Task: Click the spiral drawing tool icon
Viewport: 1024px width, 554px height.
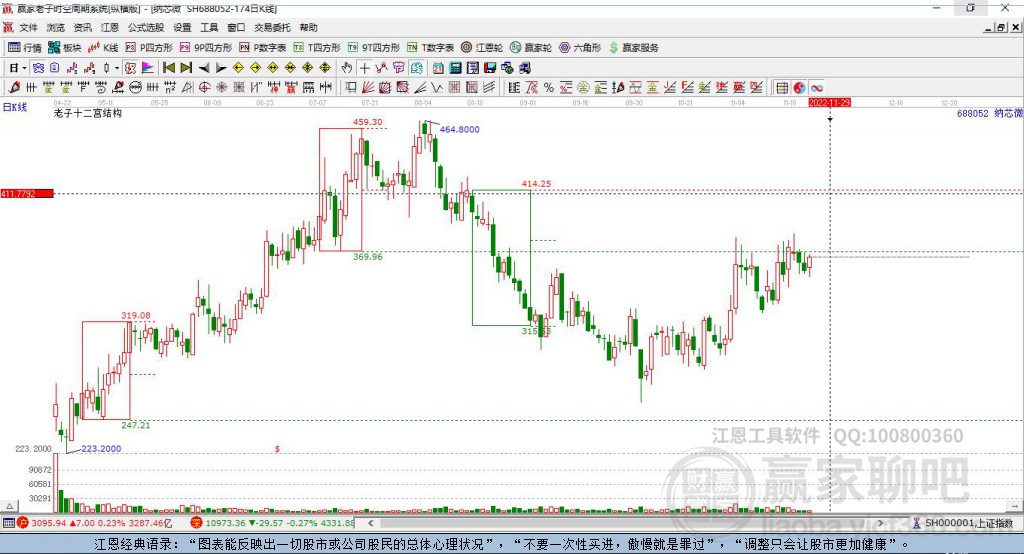Action: tap(101, 88)
